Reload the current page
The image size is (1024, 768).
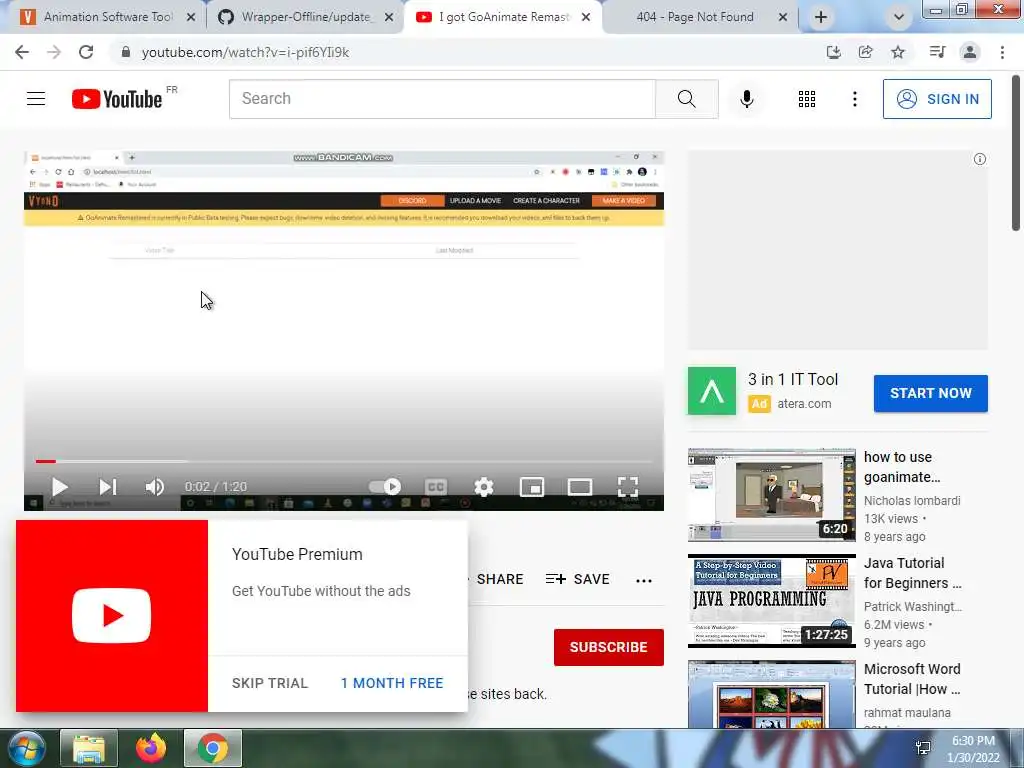[x=86, y=52]
